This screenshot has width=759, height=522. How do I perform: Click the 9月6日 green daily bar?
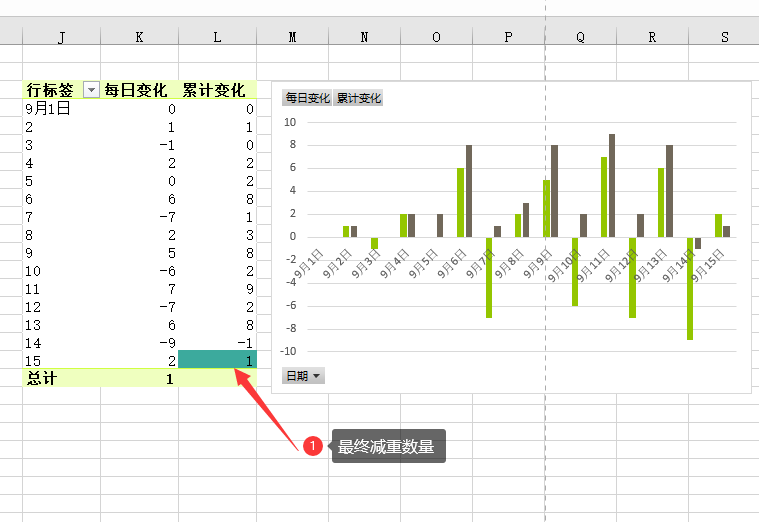tap(460, 203)
